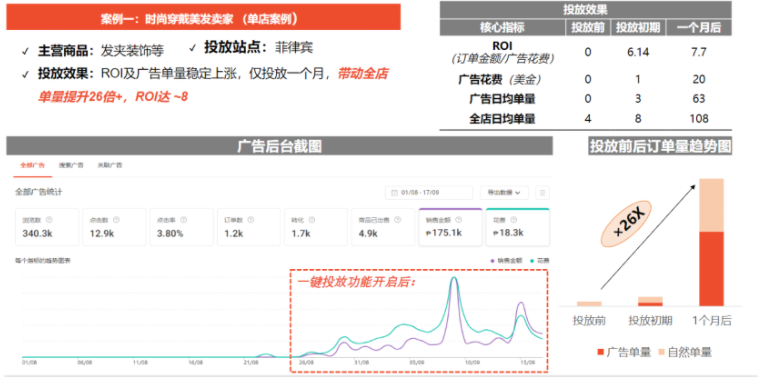Click the 投放前 bar in trend chart
The width and height of the screenshot is (764, 379).
[589, 303]
